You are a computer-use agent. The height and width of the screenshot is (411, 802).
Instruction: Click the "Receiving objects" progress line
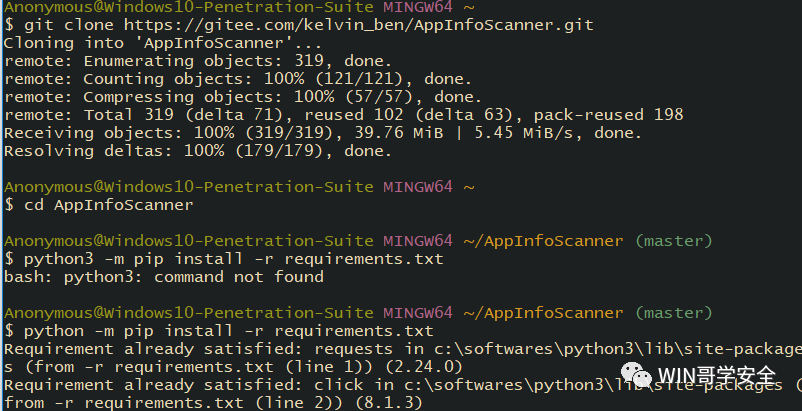pyautogui.click(x=322, y=133)
